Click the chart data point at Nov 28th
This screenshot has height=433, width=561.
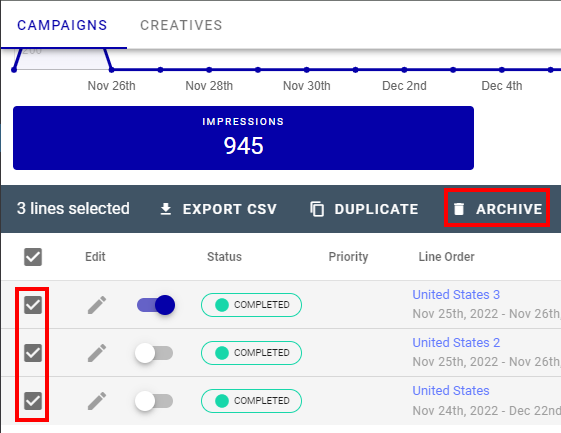209,70
